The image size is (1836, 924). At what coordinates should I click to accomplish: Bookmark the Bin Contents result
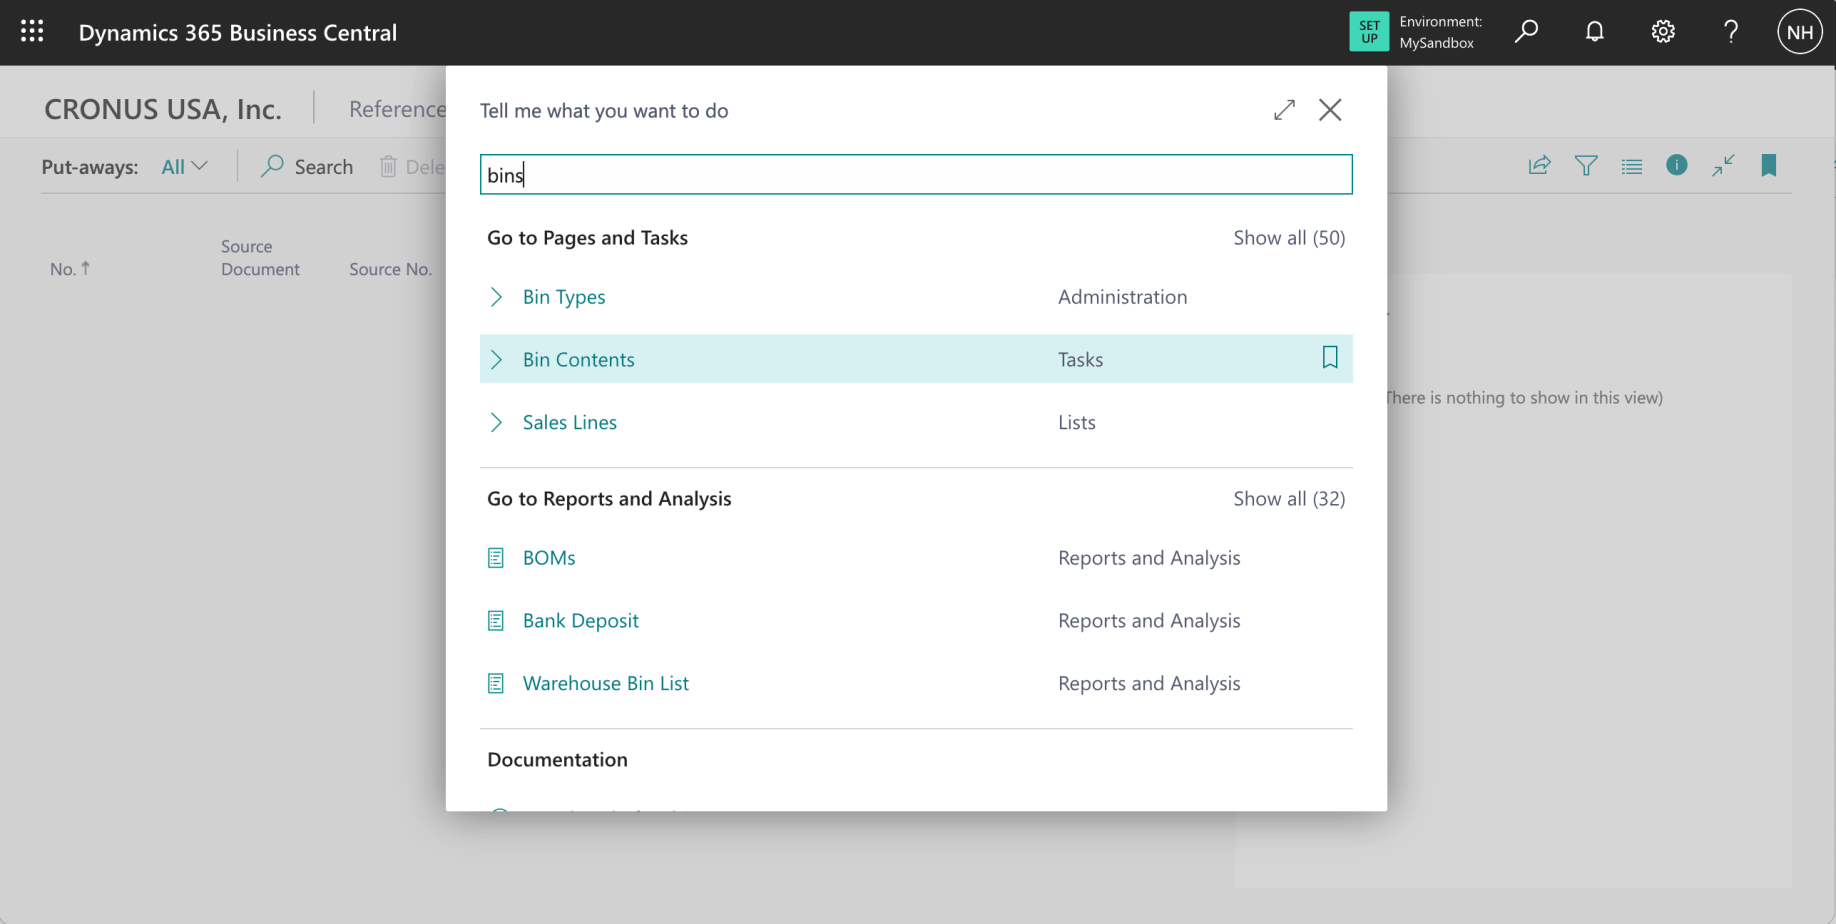tap(1329, 358)
